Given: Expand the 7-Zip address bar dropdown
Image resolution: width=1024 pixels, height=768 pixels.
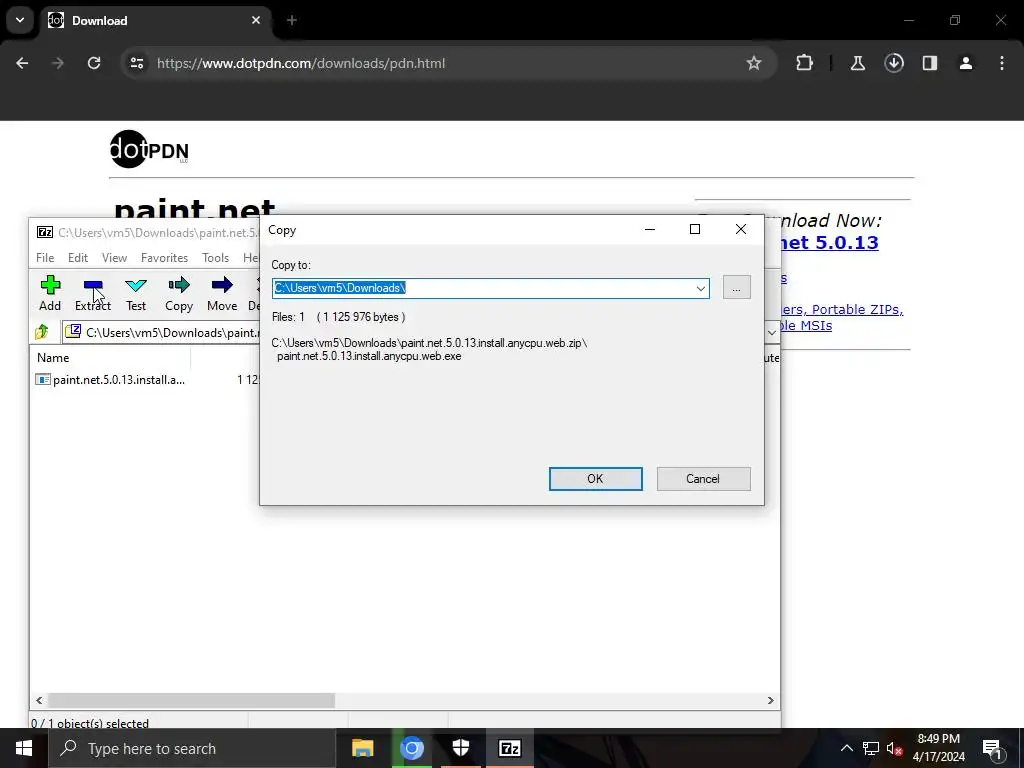Looking at the screenshot, I should tap(771, 332).
